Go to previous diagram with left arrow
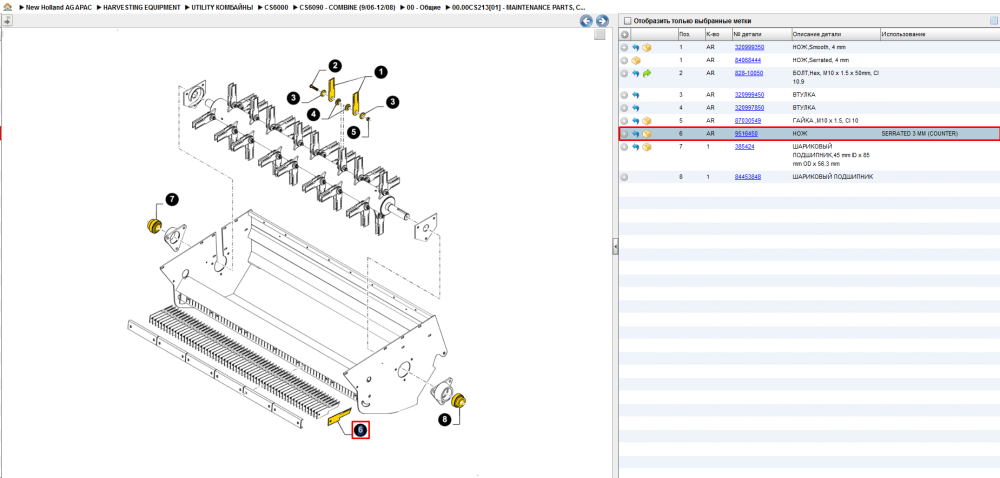The image size is (1000, 478). click(585, 21)
